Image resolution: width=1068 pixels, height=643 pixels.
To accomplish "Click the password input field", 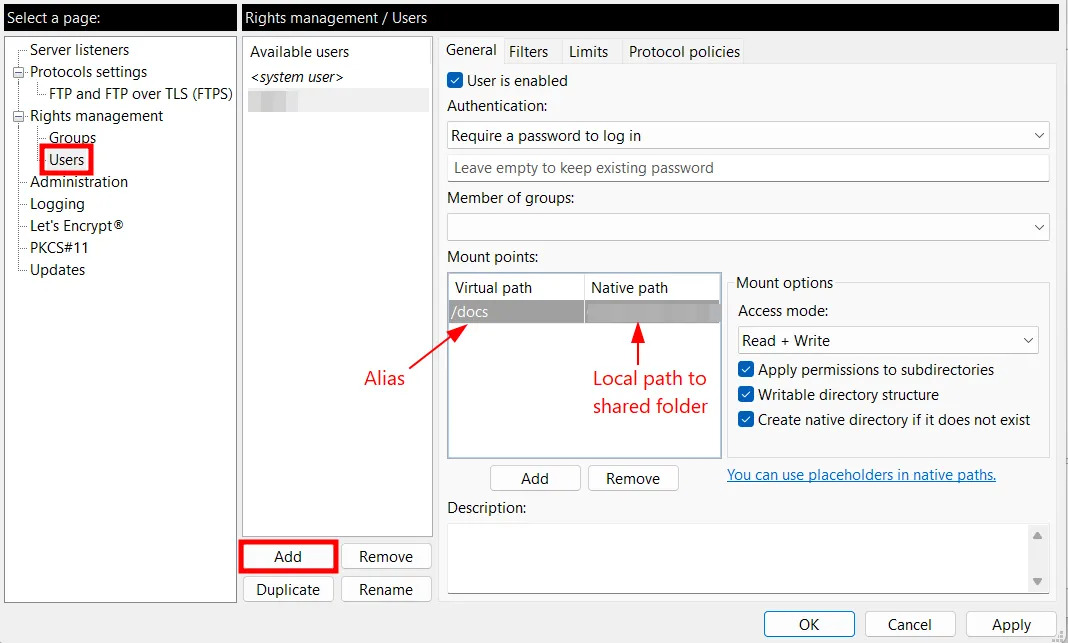I will [x=747, y=168].
